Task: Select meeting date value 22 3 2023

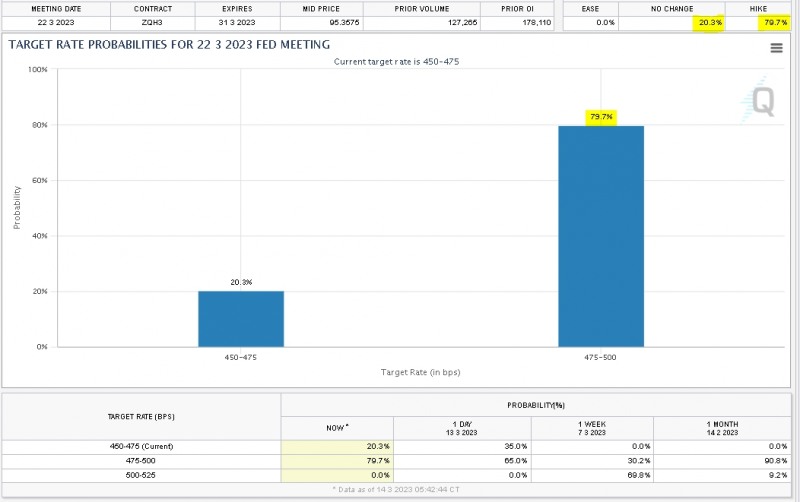Action: (56, 22)
